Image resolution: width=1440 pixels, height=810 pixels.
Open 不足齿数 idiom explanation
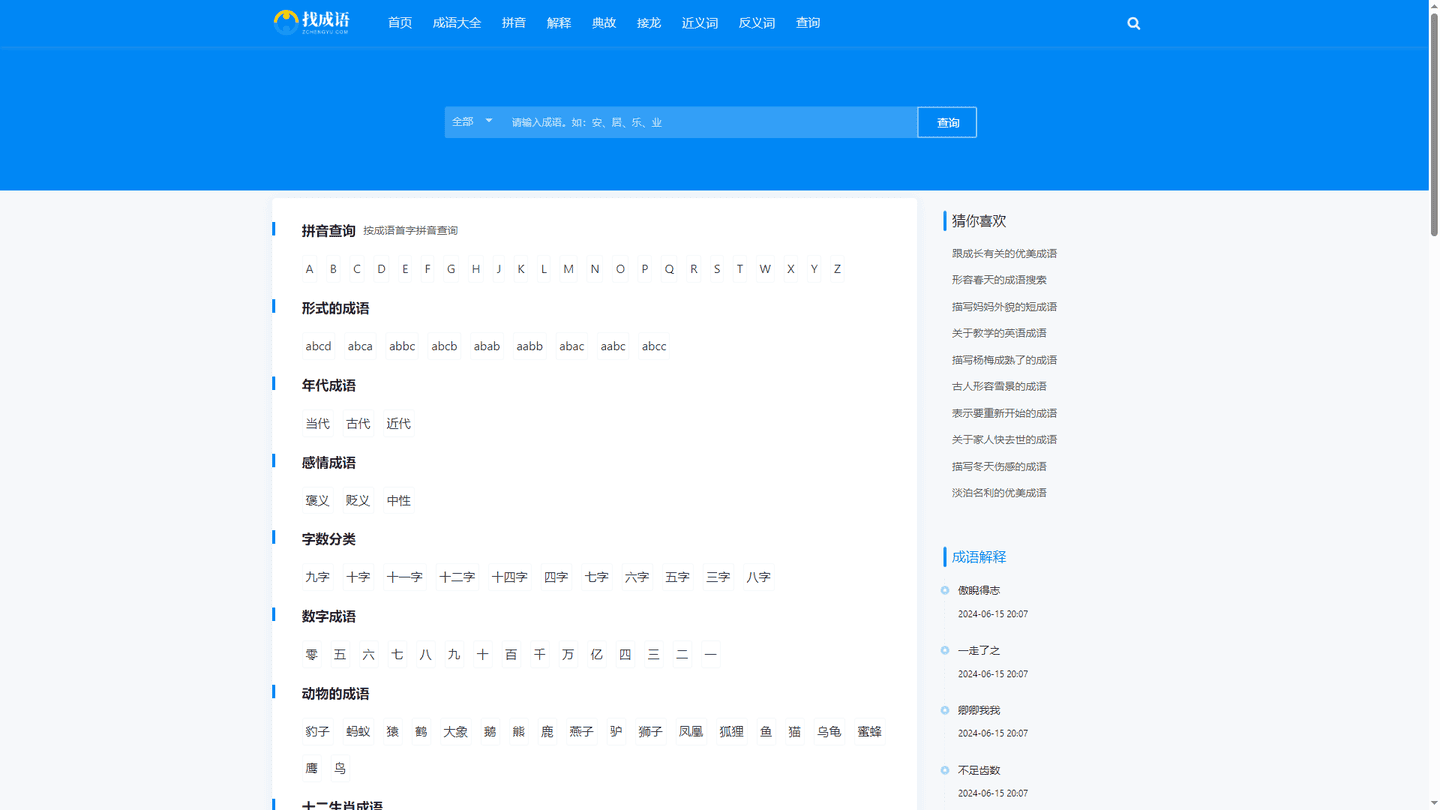pyautogui.click(x=979, y=771)
